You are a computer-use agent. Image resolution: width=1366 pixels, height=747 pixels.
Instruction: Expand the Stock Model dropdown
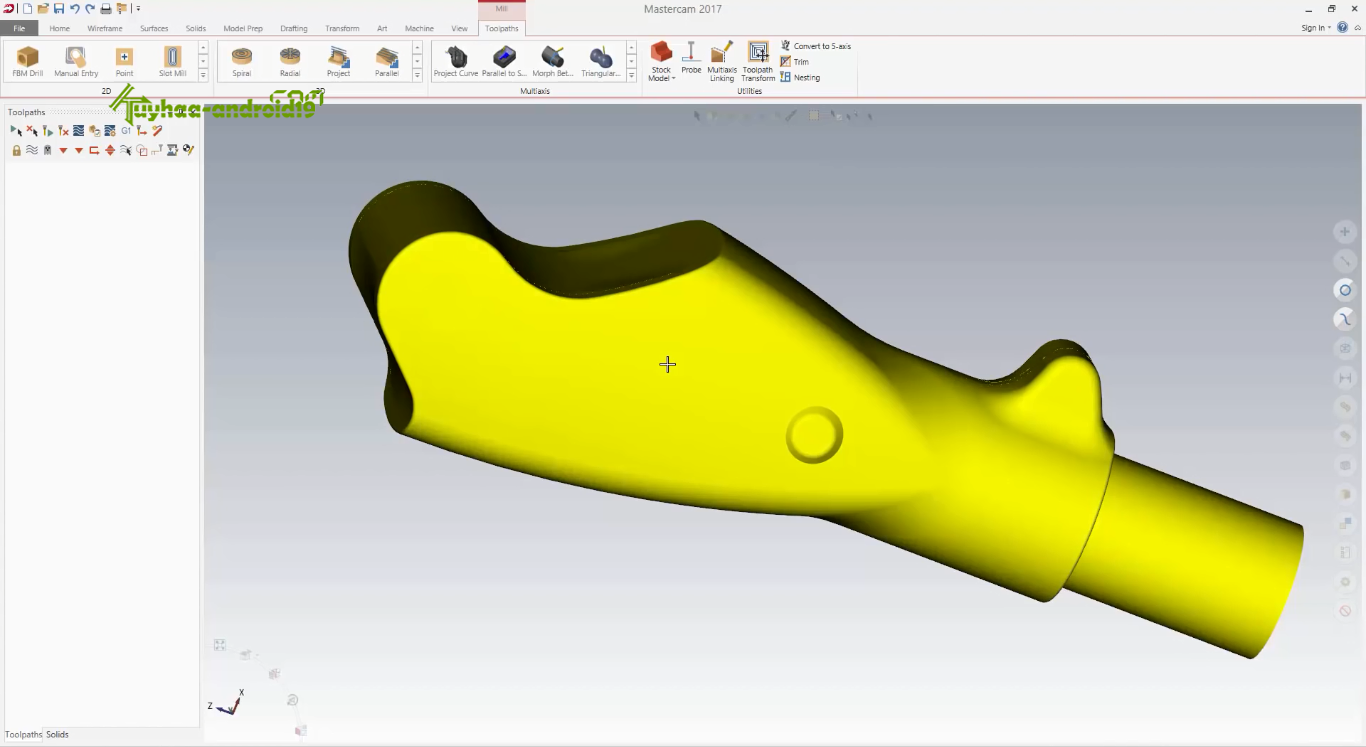pyautogui.click(x=661, y=62)
